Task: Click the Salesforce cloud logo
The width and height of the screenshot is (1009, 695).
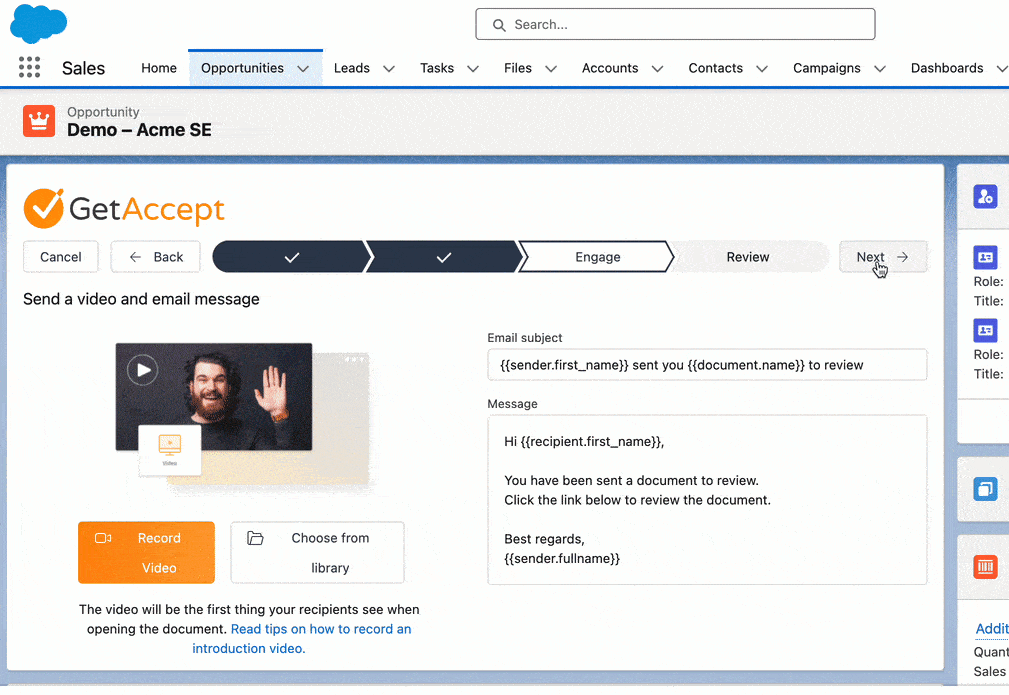Action: tap(39, 23)
